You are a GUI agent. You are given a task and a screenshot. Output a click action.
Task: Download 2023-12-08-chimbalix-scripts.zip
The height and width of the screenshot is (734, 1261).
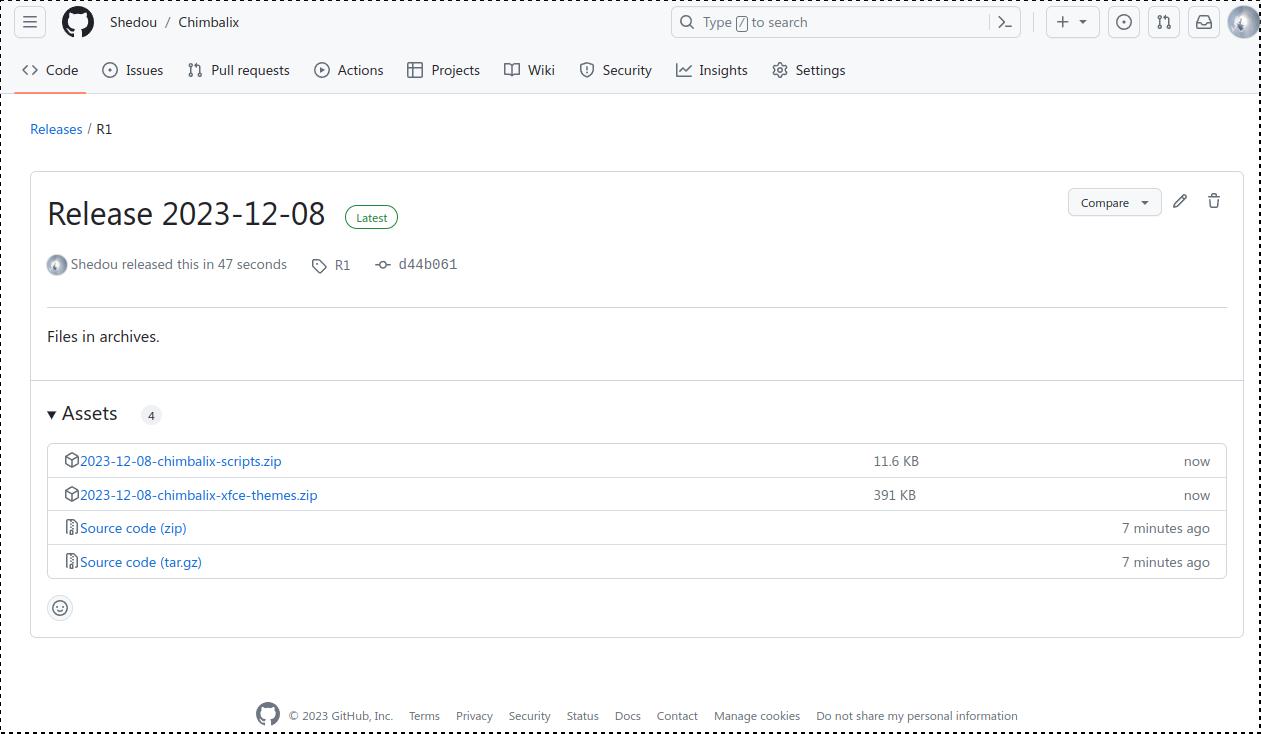(180, 461)
